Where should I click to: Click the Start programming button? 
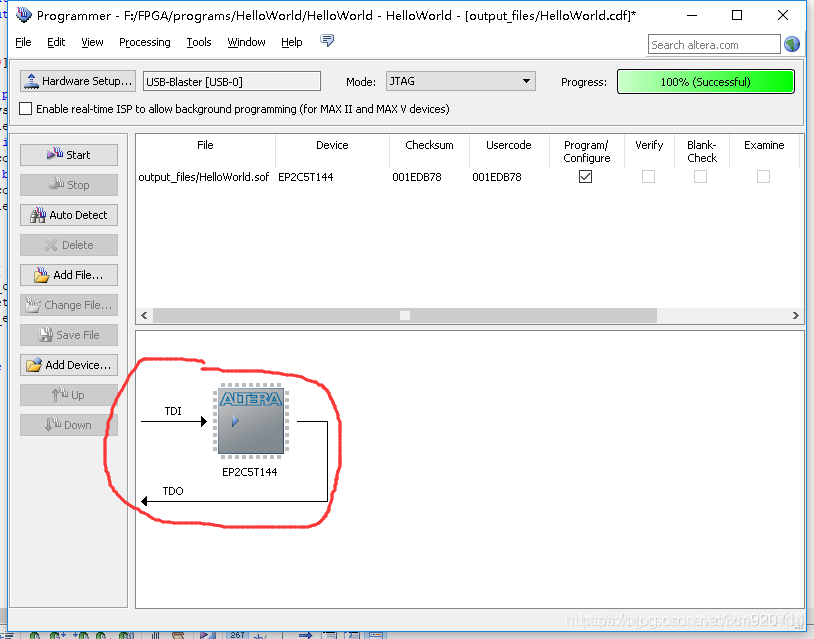[69, 155]
